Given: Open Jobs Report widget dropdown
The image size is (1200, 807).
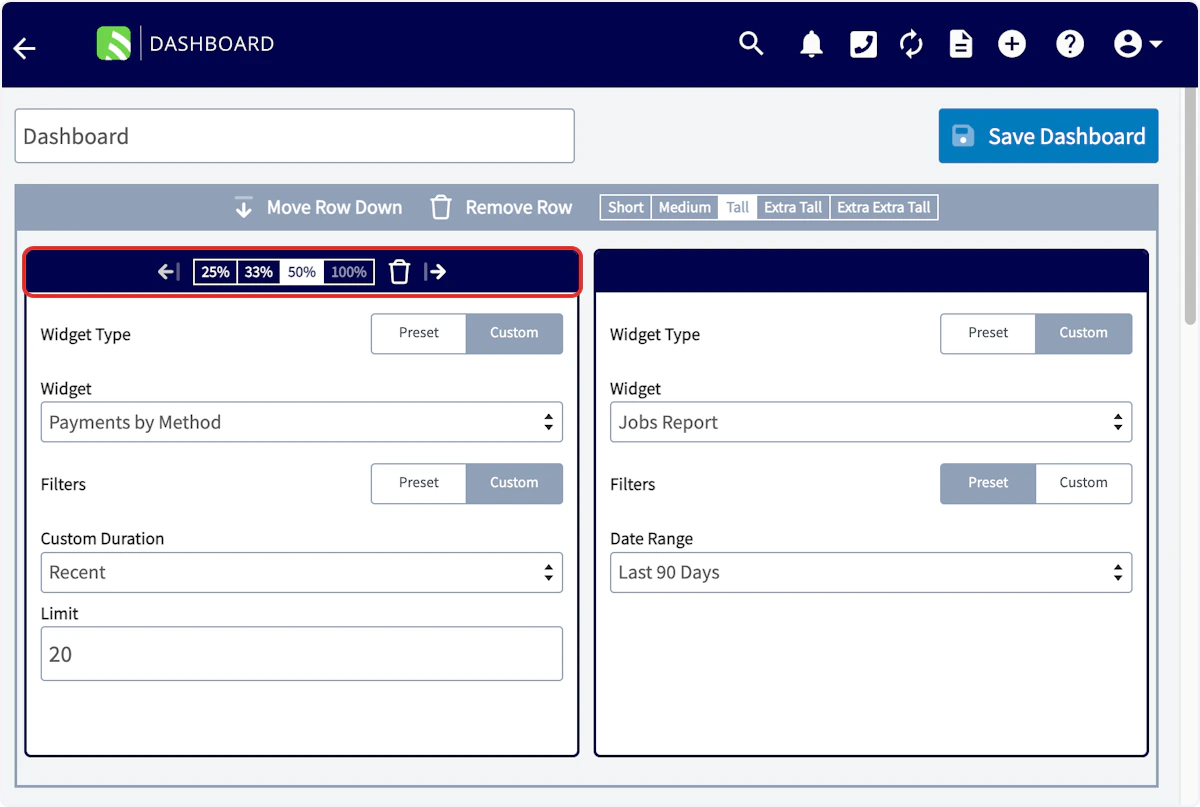Looking at the screenshot, I should pos(871,422).
